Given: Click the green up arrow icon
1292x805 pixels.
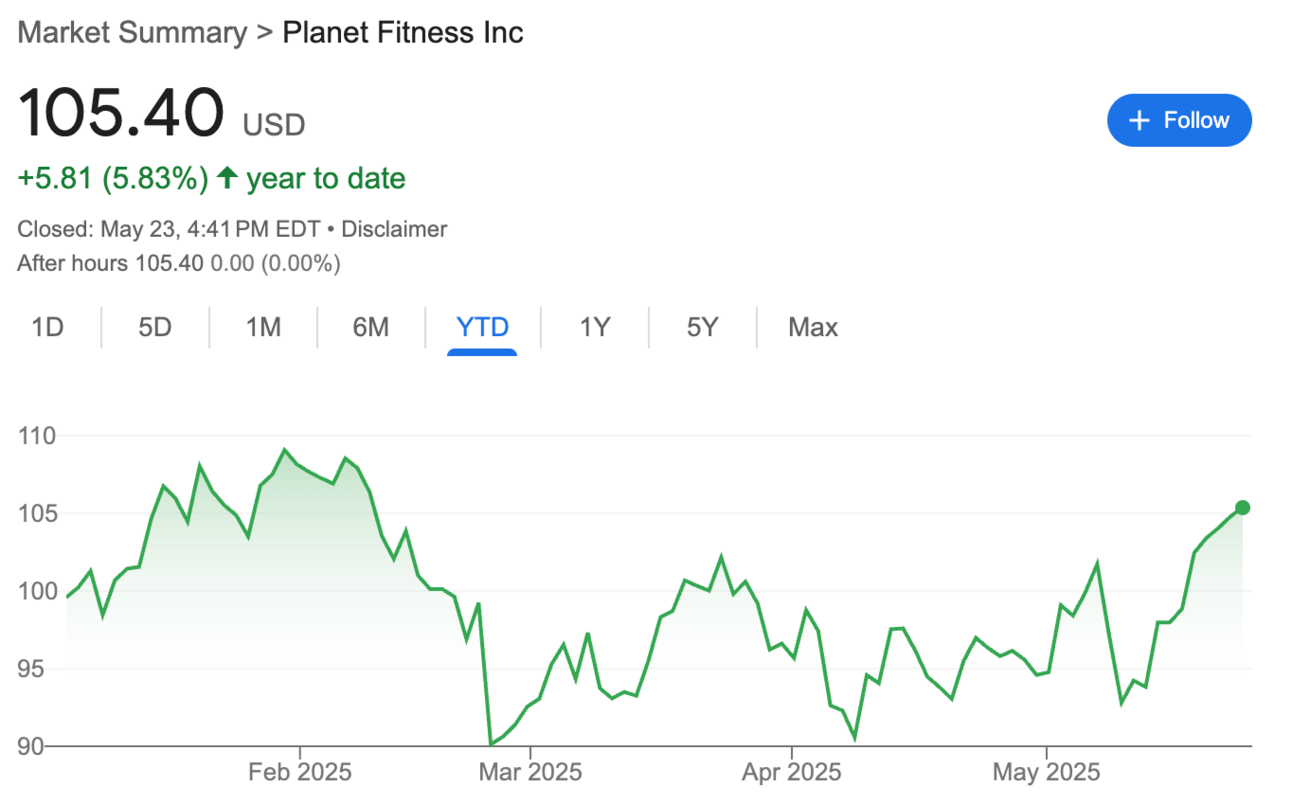Looking at the screenshot, I should [x=227, y=179].
